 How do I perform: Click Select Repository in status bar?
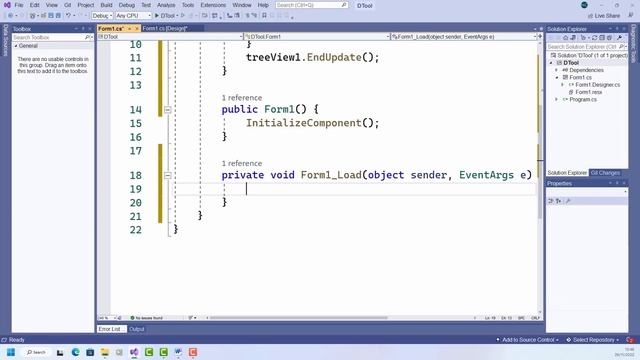pyautogui.click(x=592, y=340)
